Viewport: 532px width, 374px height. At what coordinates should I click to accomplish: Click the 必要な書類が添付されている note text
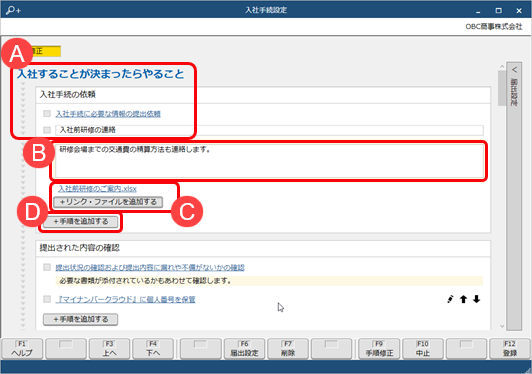pyautogui.click(x=145, y=281)
